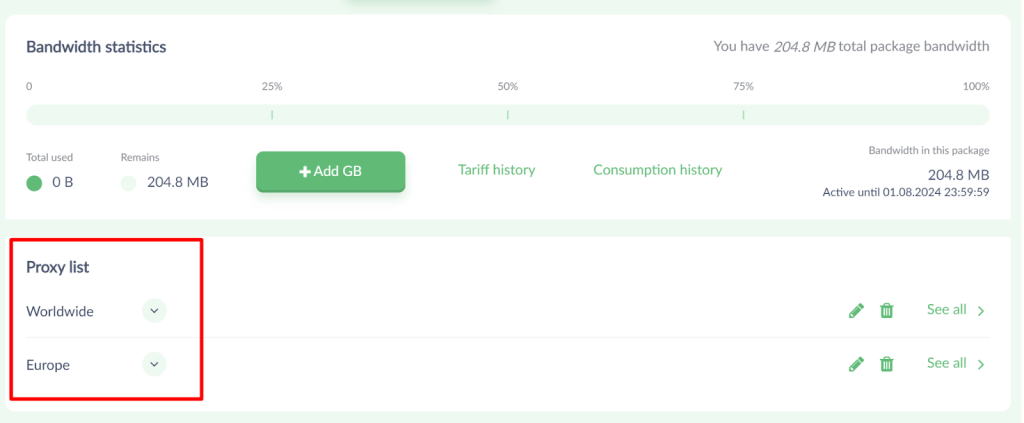Delete the Europe proxy list

[x=886, y=364]
